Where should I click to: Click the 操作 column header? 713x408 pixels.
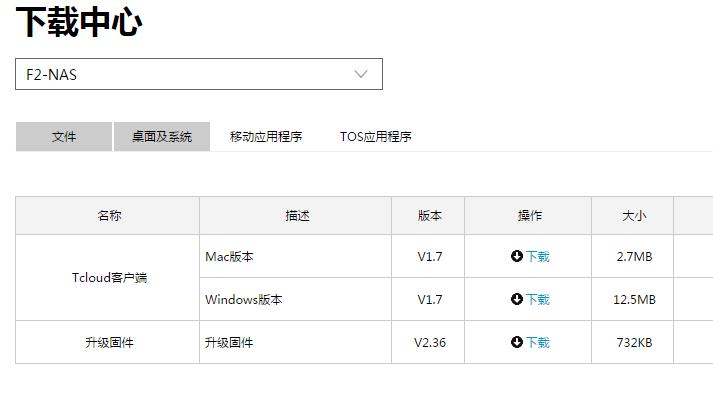(529, 215)
